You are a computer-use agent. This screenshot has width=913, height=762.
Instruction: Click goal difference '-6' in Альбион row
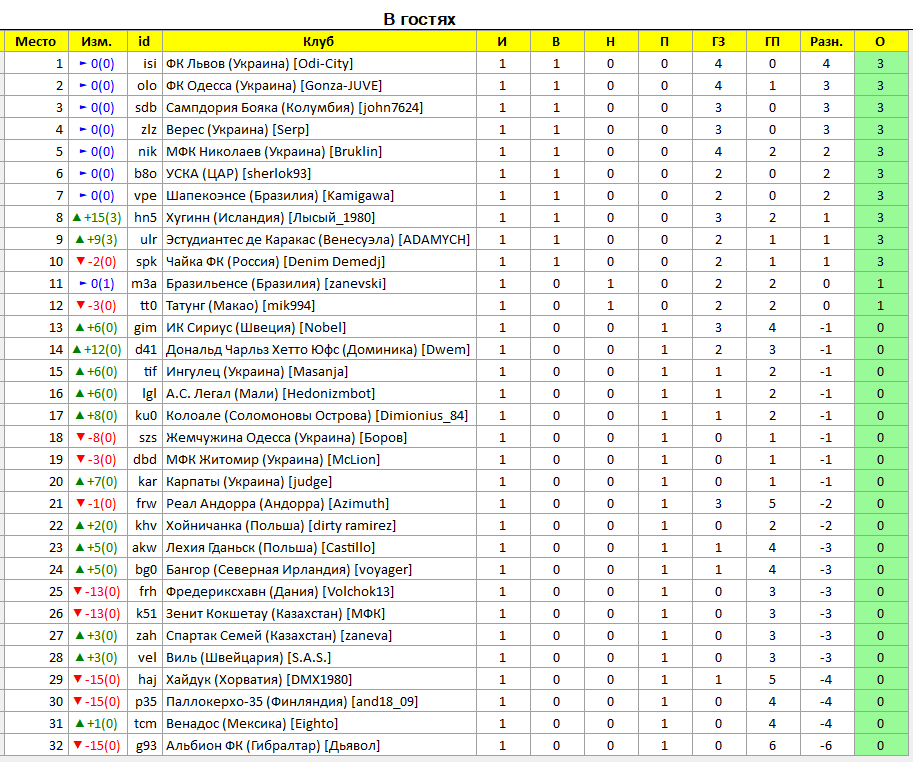(826, 746)
